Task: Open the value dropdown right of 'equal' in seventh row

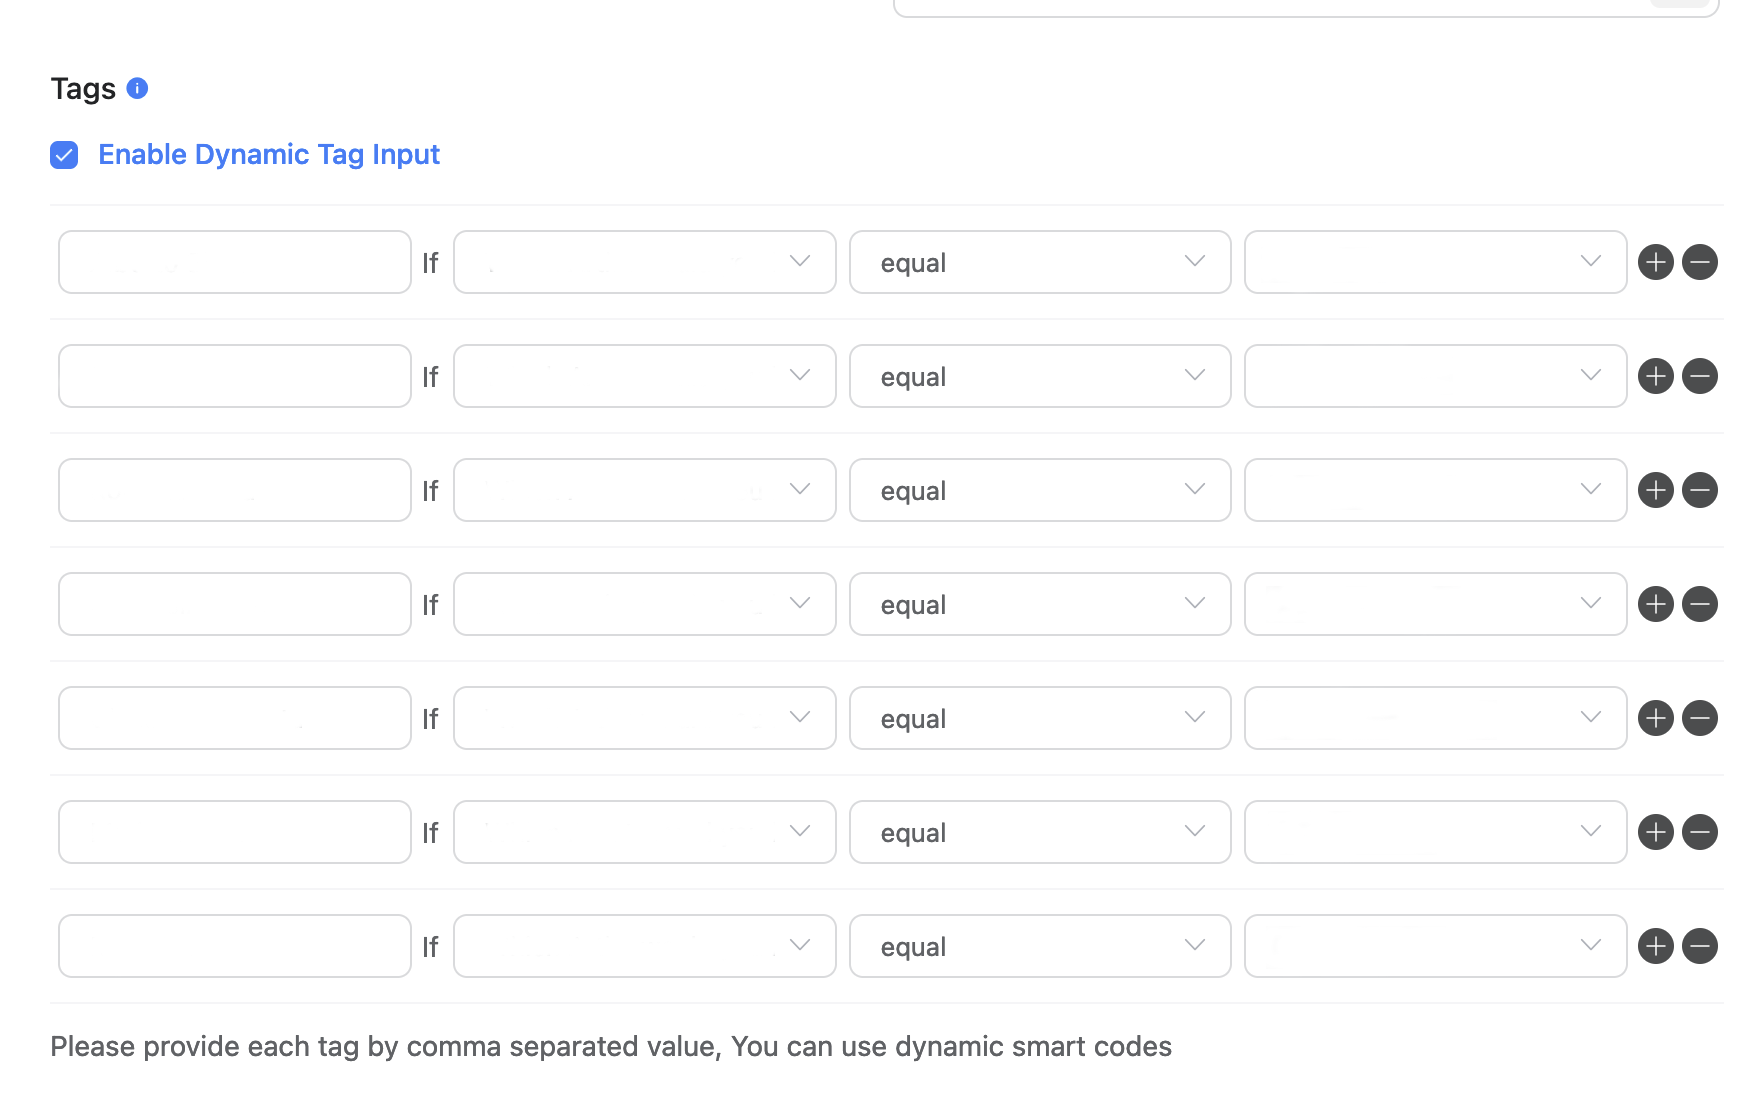Action: (1436, 946)
